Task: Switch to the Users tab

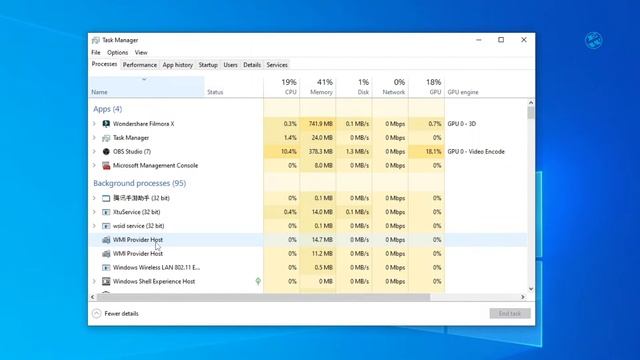Action: (x=230, y=65)
